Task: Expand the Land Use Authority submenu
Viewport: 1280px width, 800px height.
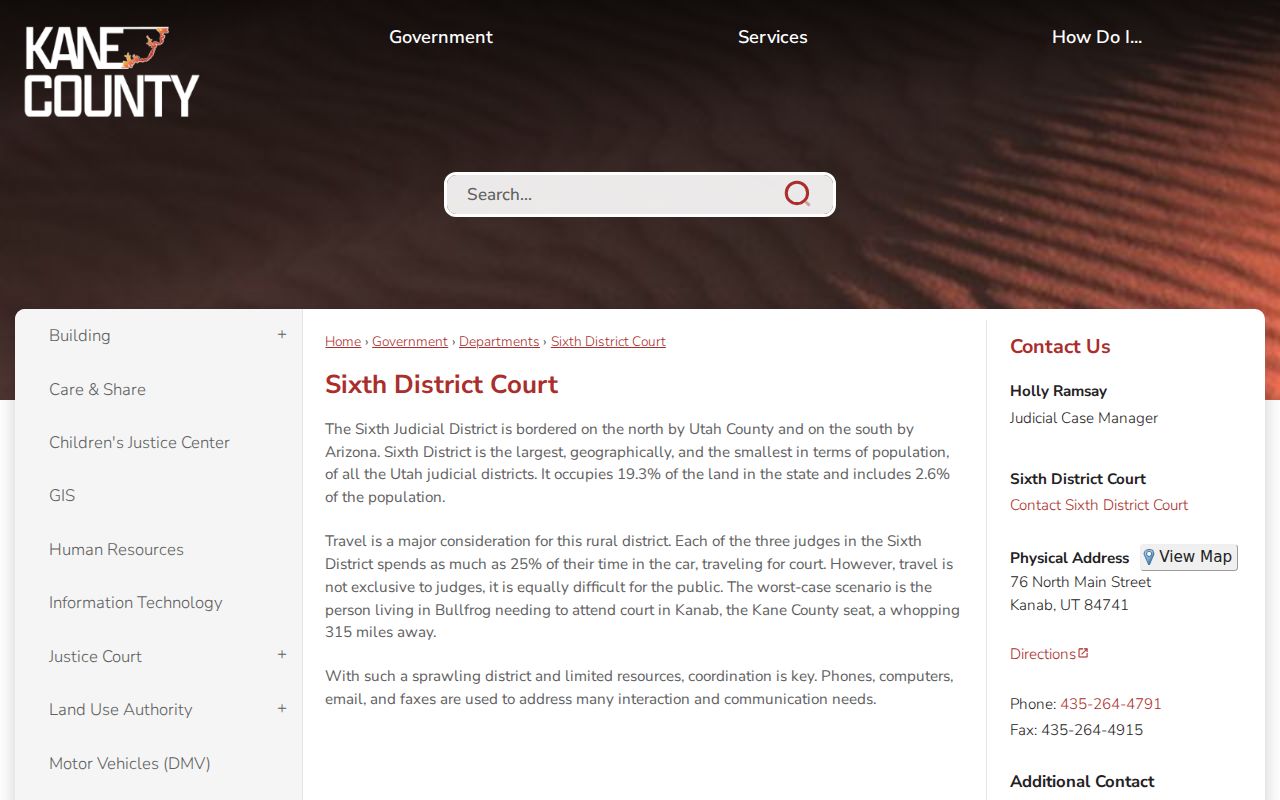Action: coord(282,709)
